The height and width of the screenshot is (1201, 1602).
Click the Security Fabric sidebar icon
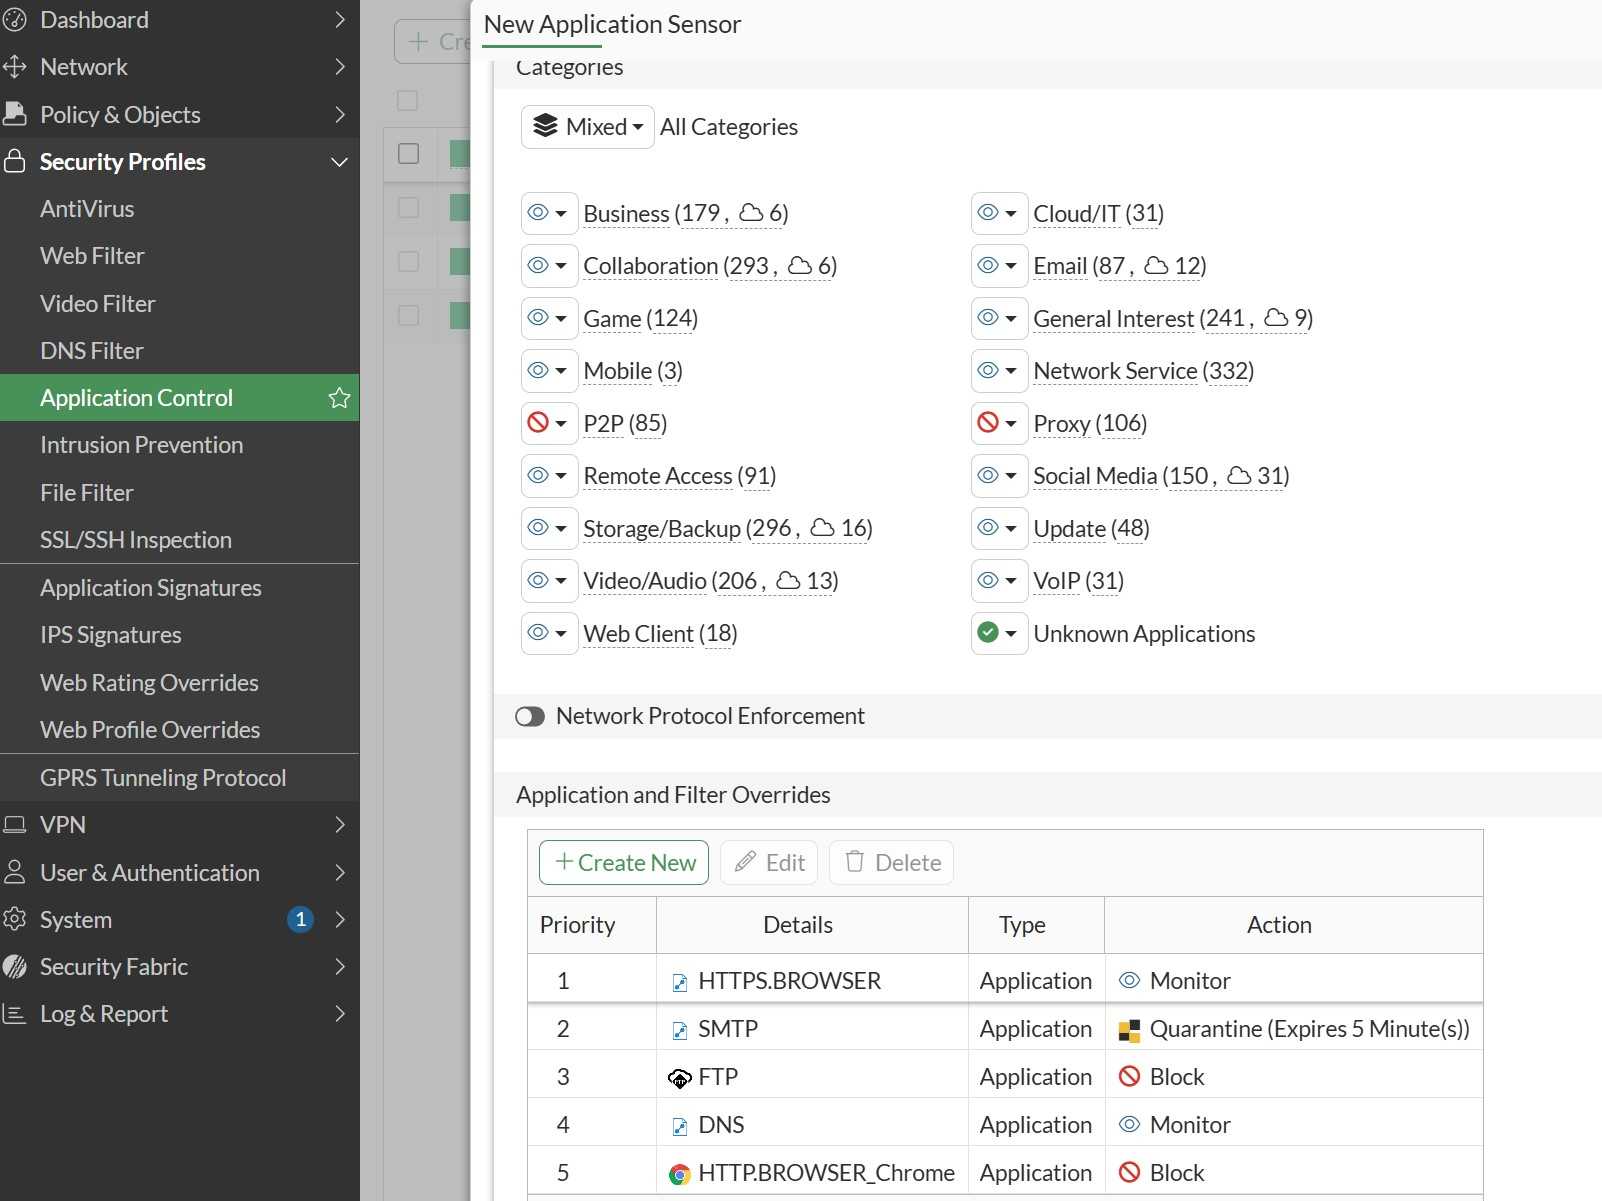coord(15,967)
